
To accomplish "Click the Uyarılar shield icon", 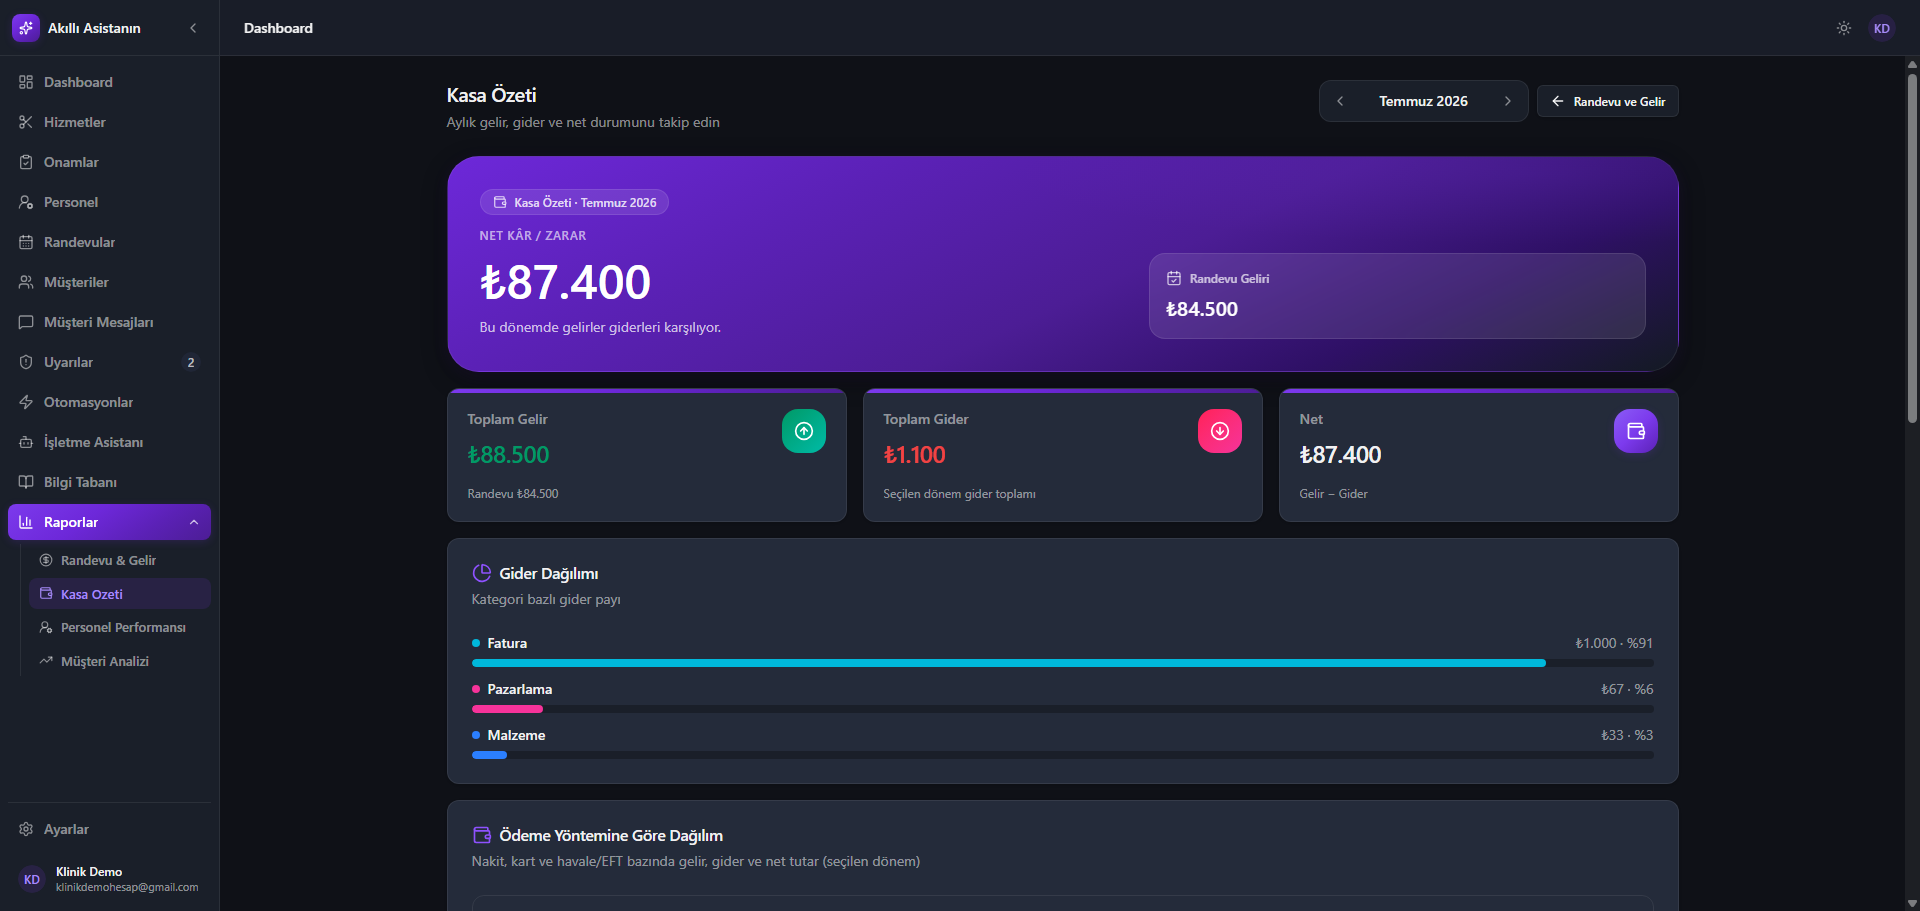I will [x=26, y=362].
